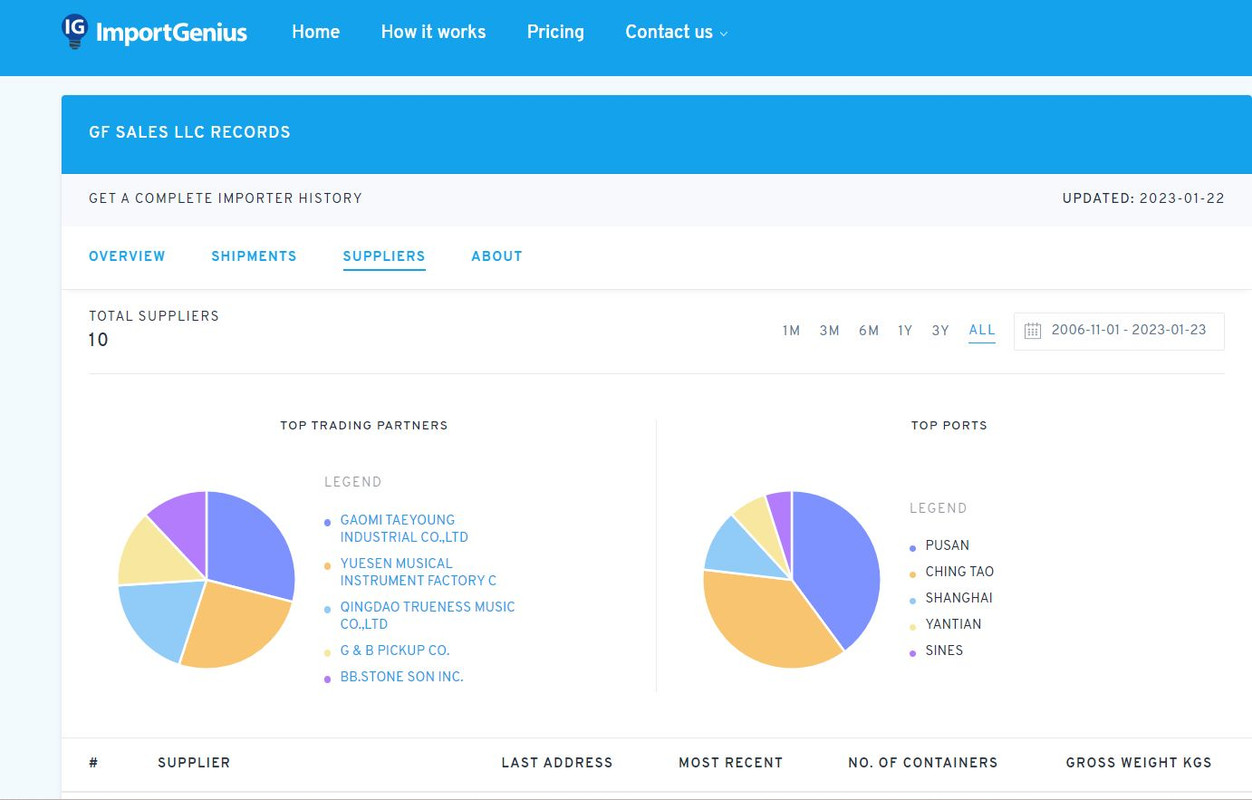1252x800 pixels.
Task: Open Gaomi Taeyoung Industrial Co.,Ltd supplier link
Action: (x=404, y=529)
